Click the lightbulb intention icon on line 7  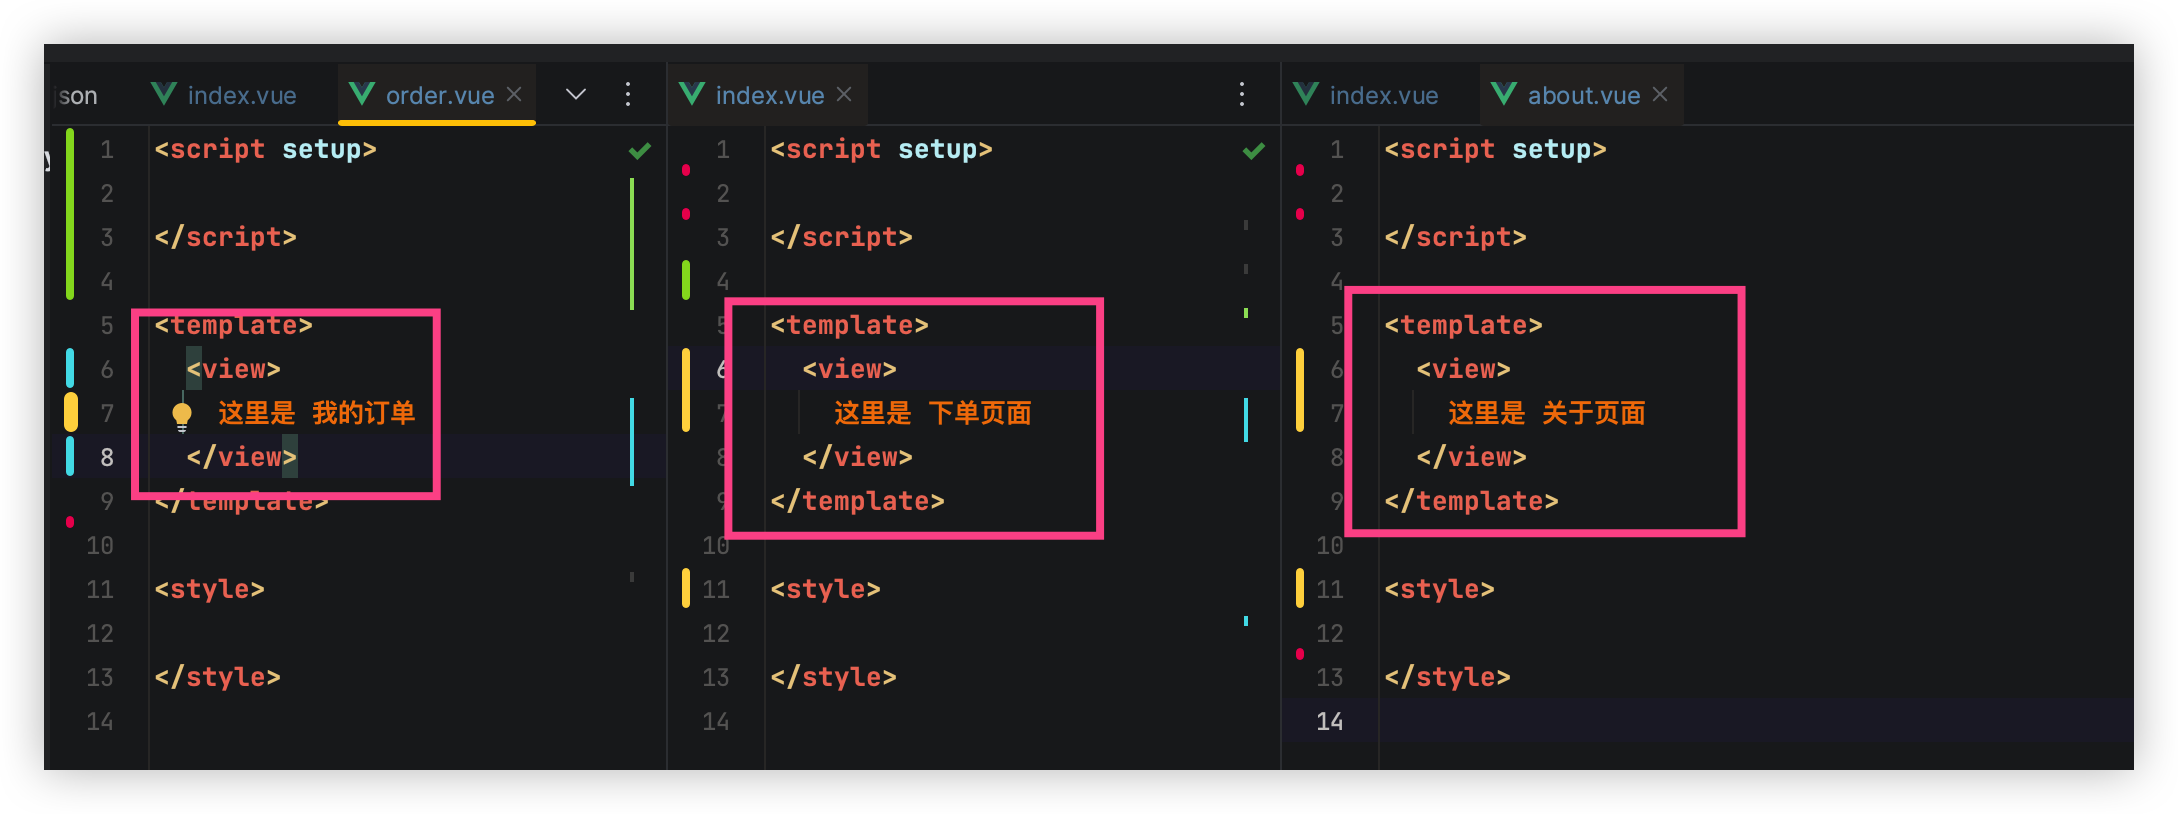tap(182, 415)
